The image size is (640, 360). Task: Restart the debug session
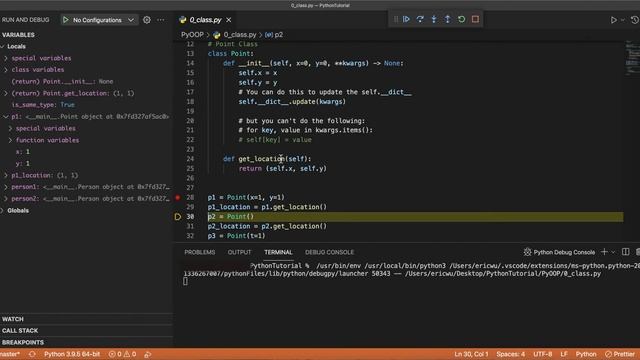coord(462,19)
